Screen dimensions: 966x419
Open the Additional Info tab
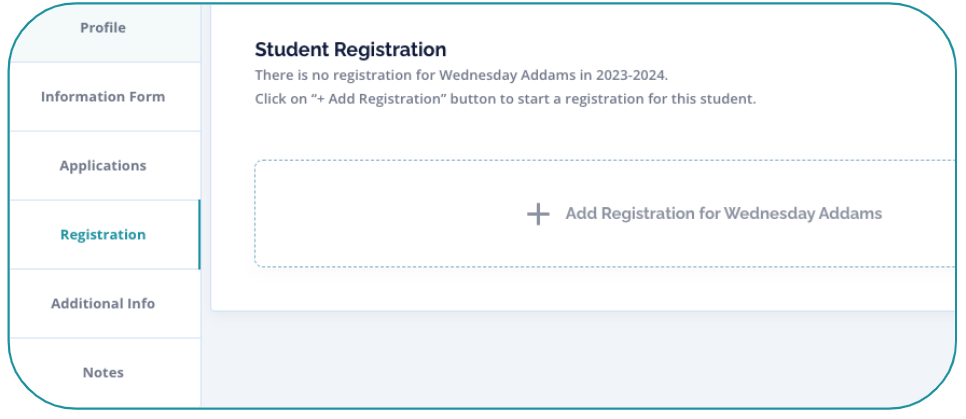click(103, 304)
